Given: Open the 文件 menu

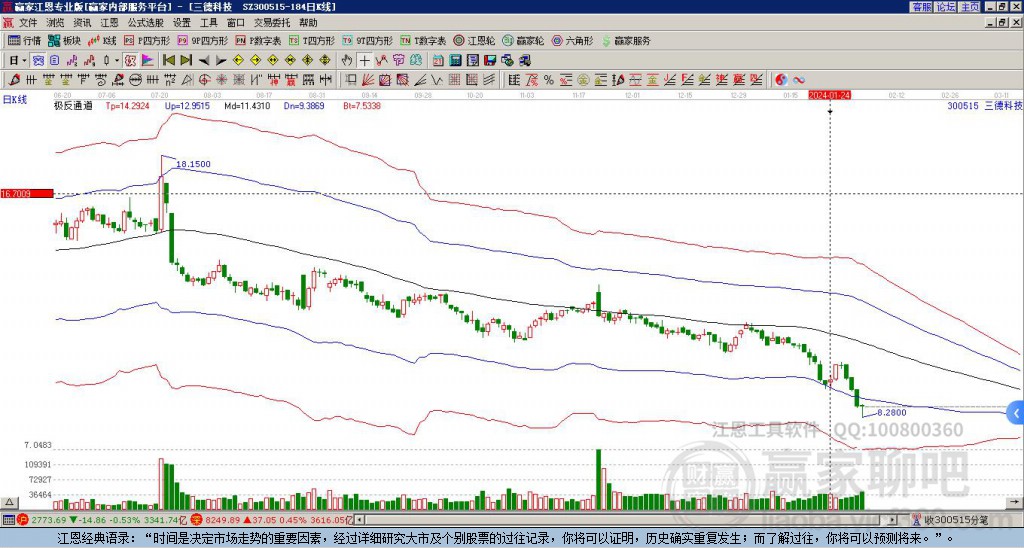Looking at the screenshot, I should tap(28, 23).
